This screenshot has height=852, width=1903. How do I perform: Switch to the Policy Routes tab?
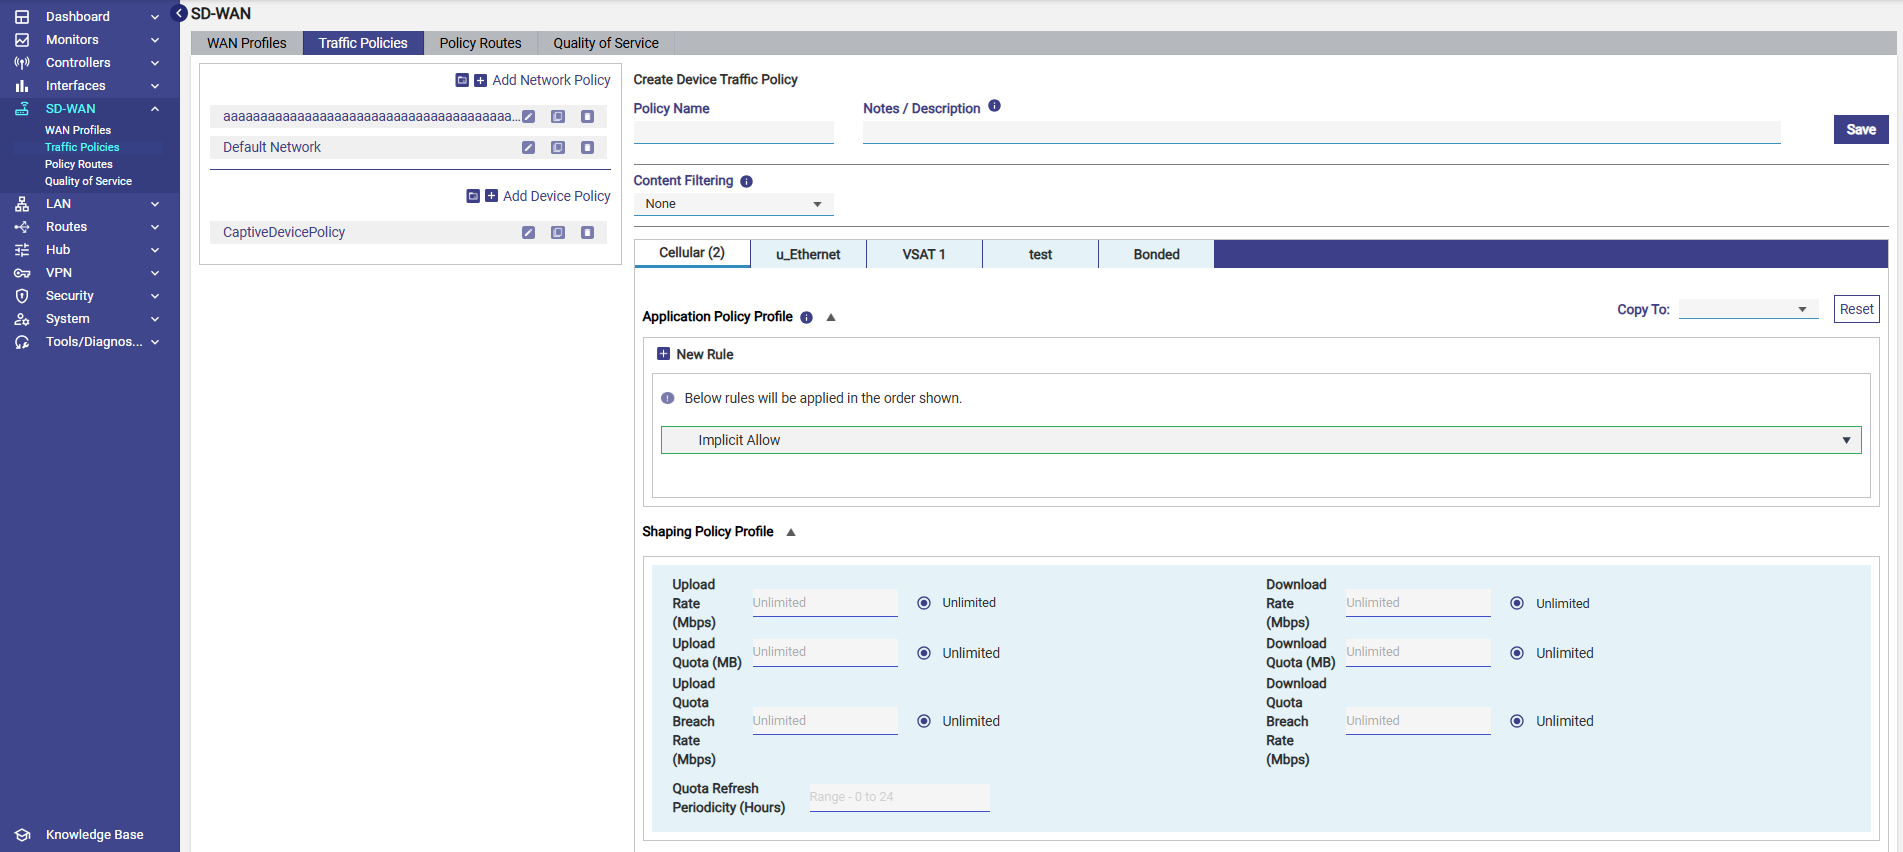[480, 43]
